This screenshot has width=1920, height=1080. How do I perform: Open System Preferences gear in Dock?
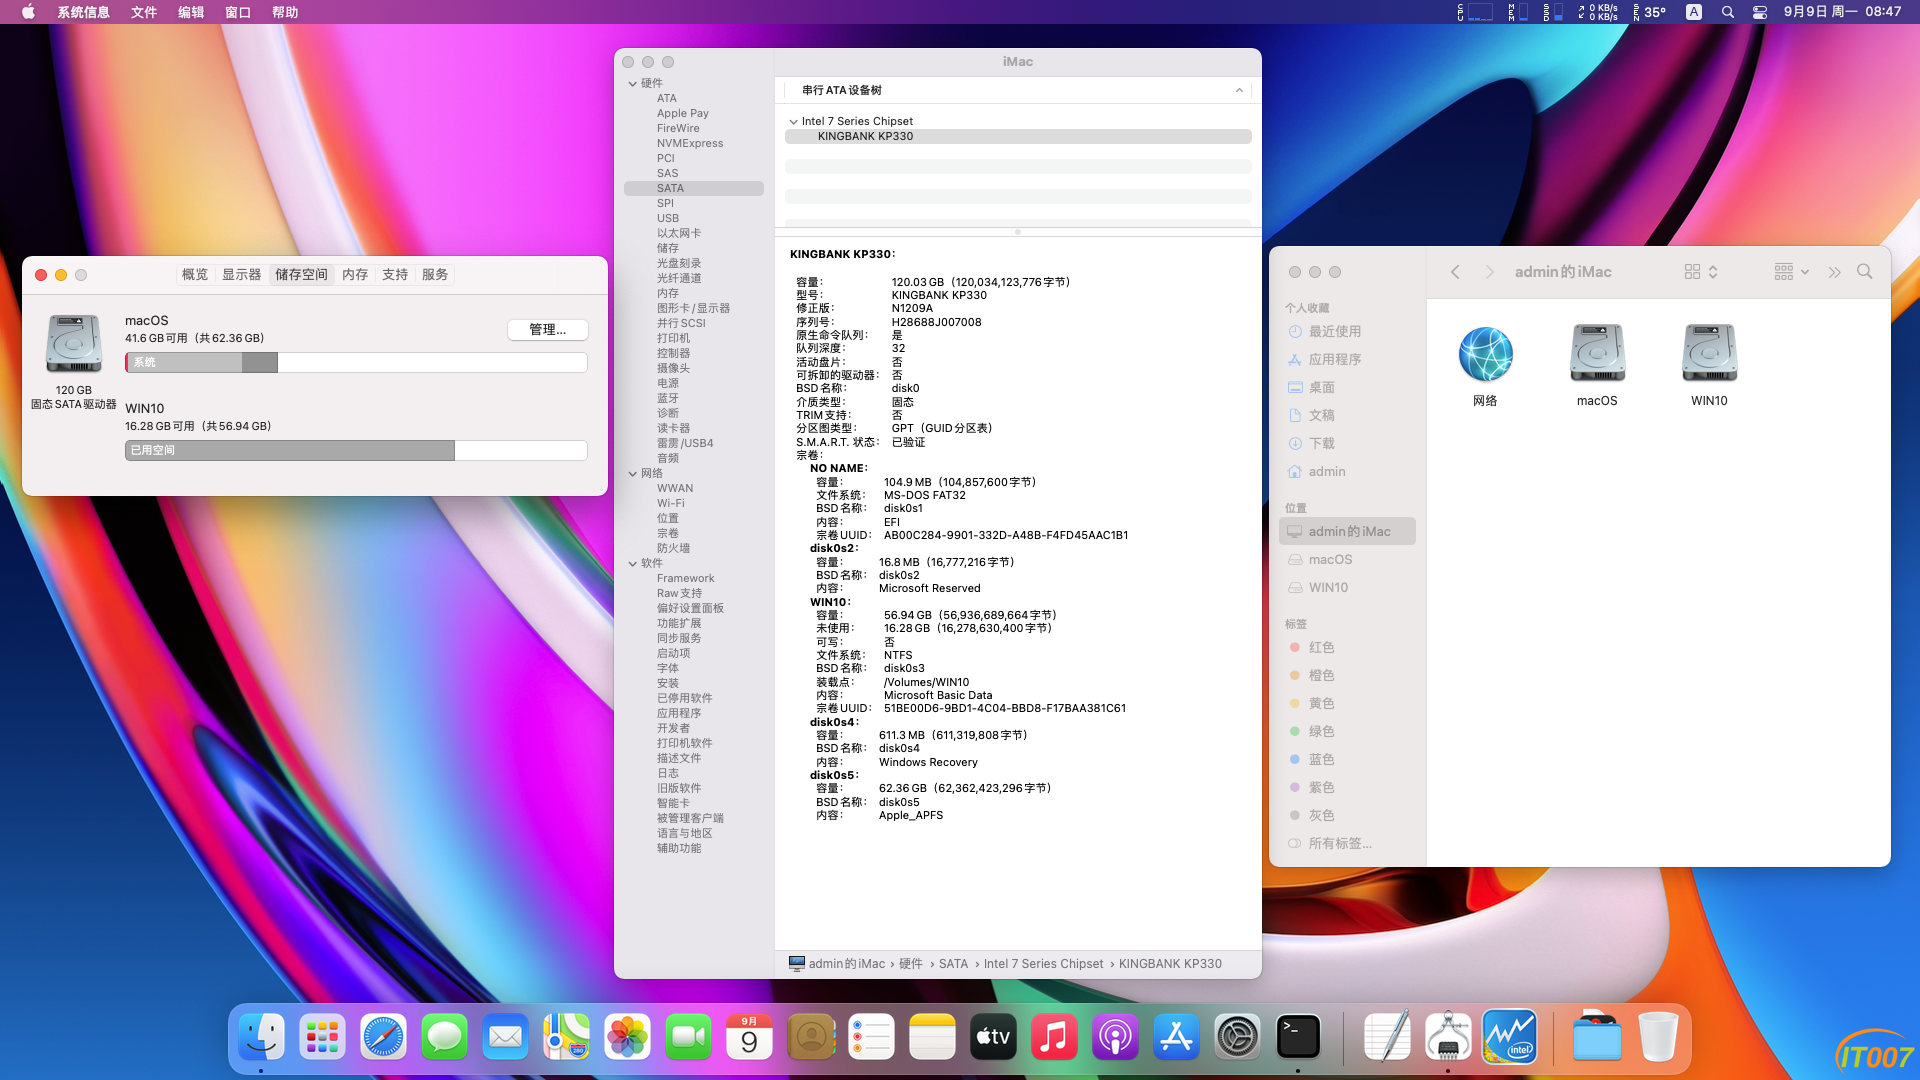pyautogui.click(x=1237, y=1037)
